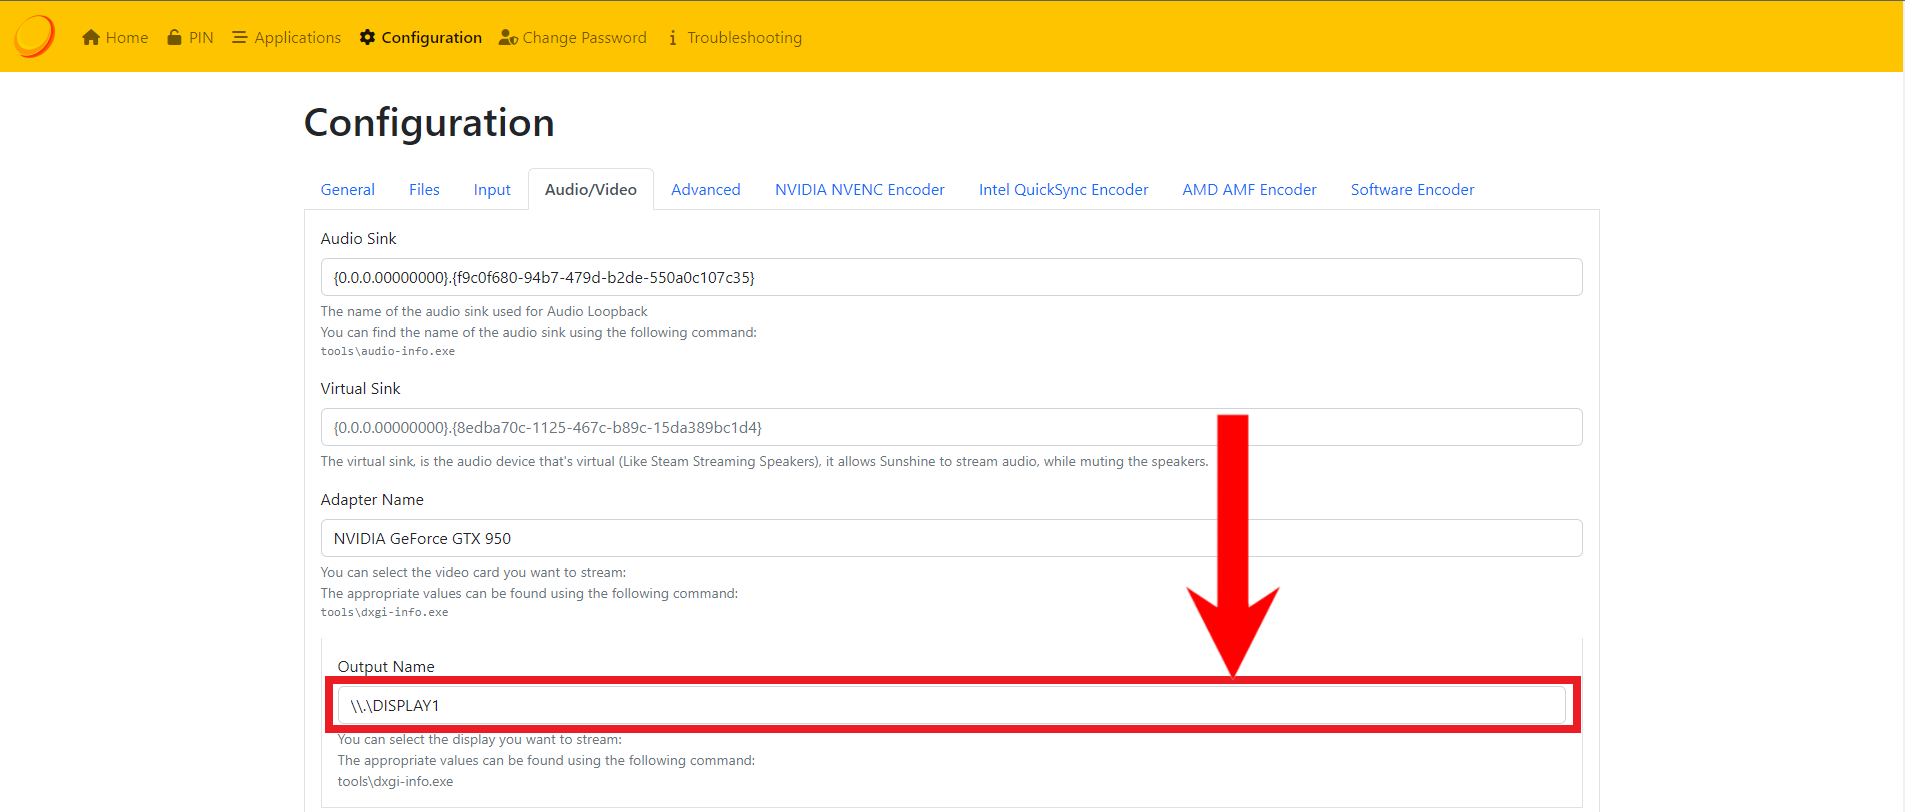Open Troubleshooting page from navbar
Image resolution: width=1905 pixels, height=812 pixels.
744,38
